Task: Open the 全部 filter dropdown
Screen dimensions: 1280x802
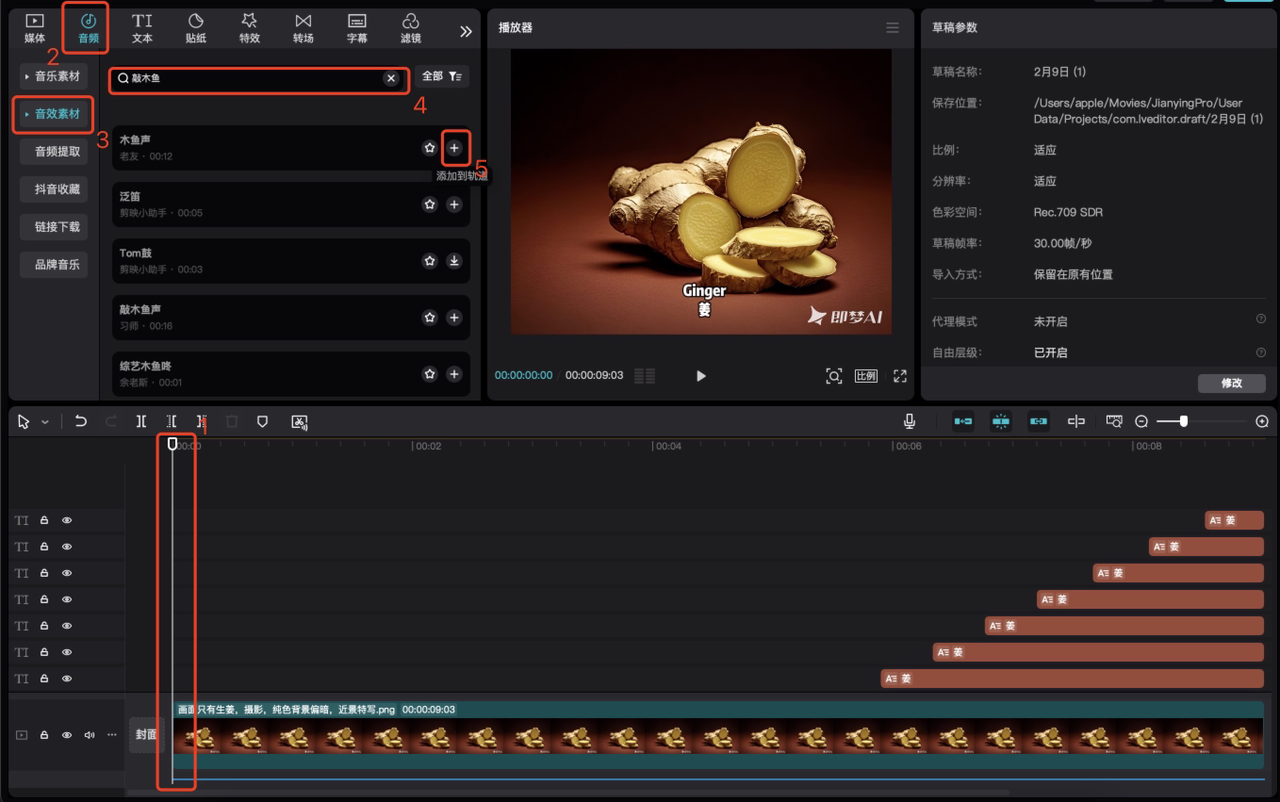Action: (442, 77)
